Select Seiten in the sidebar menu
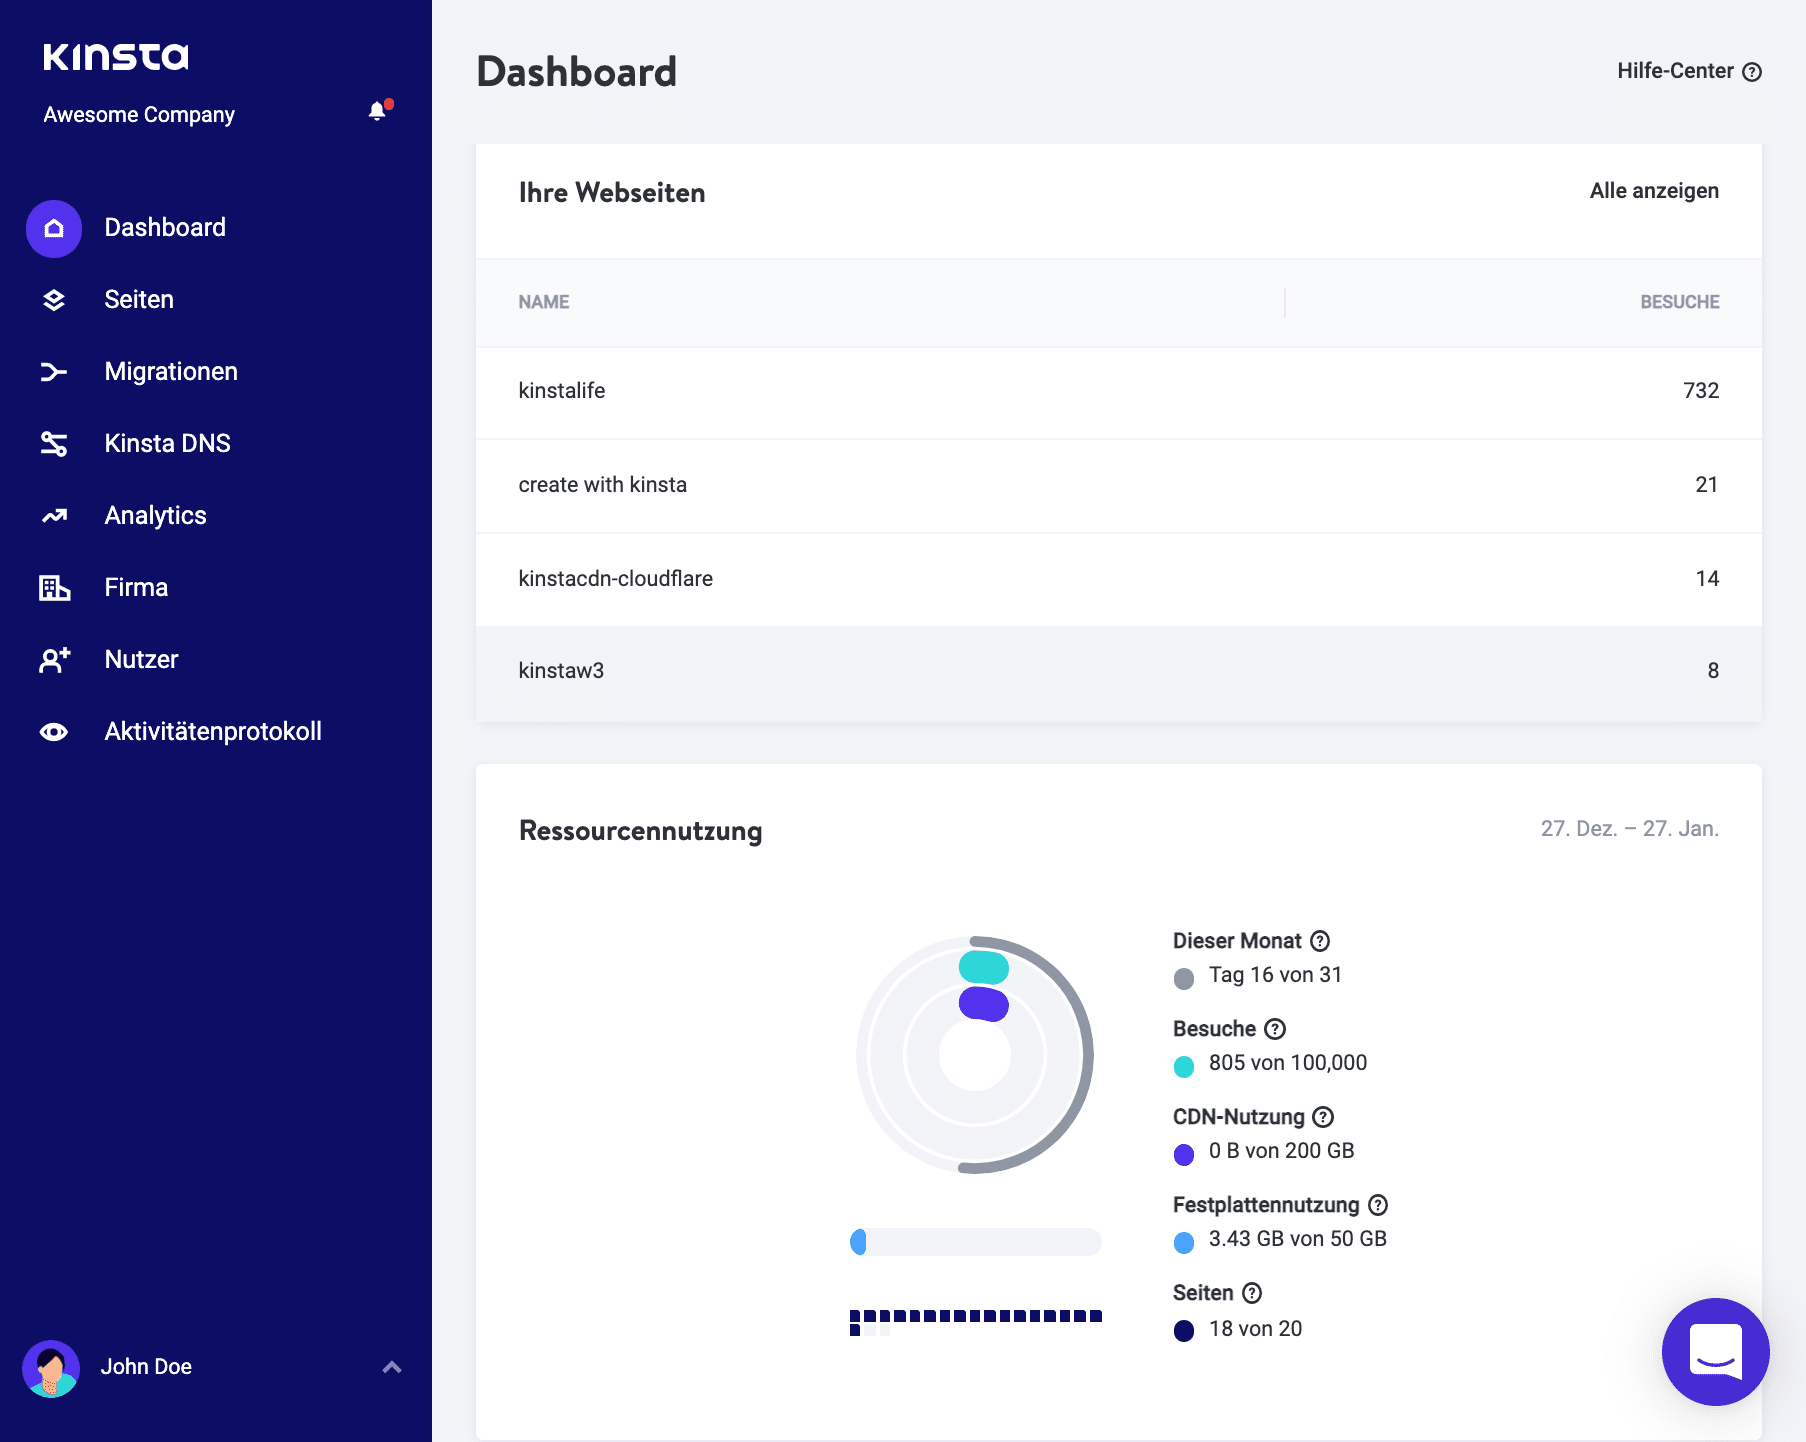 coord(139,299)
